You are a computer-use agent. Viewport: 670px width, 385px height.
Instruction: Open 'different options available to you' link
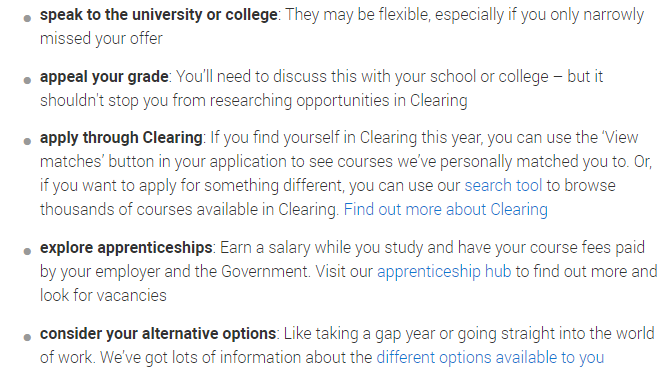click(x=490, y=357)
